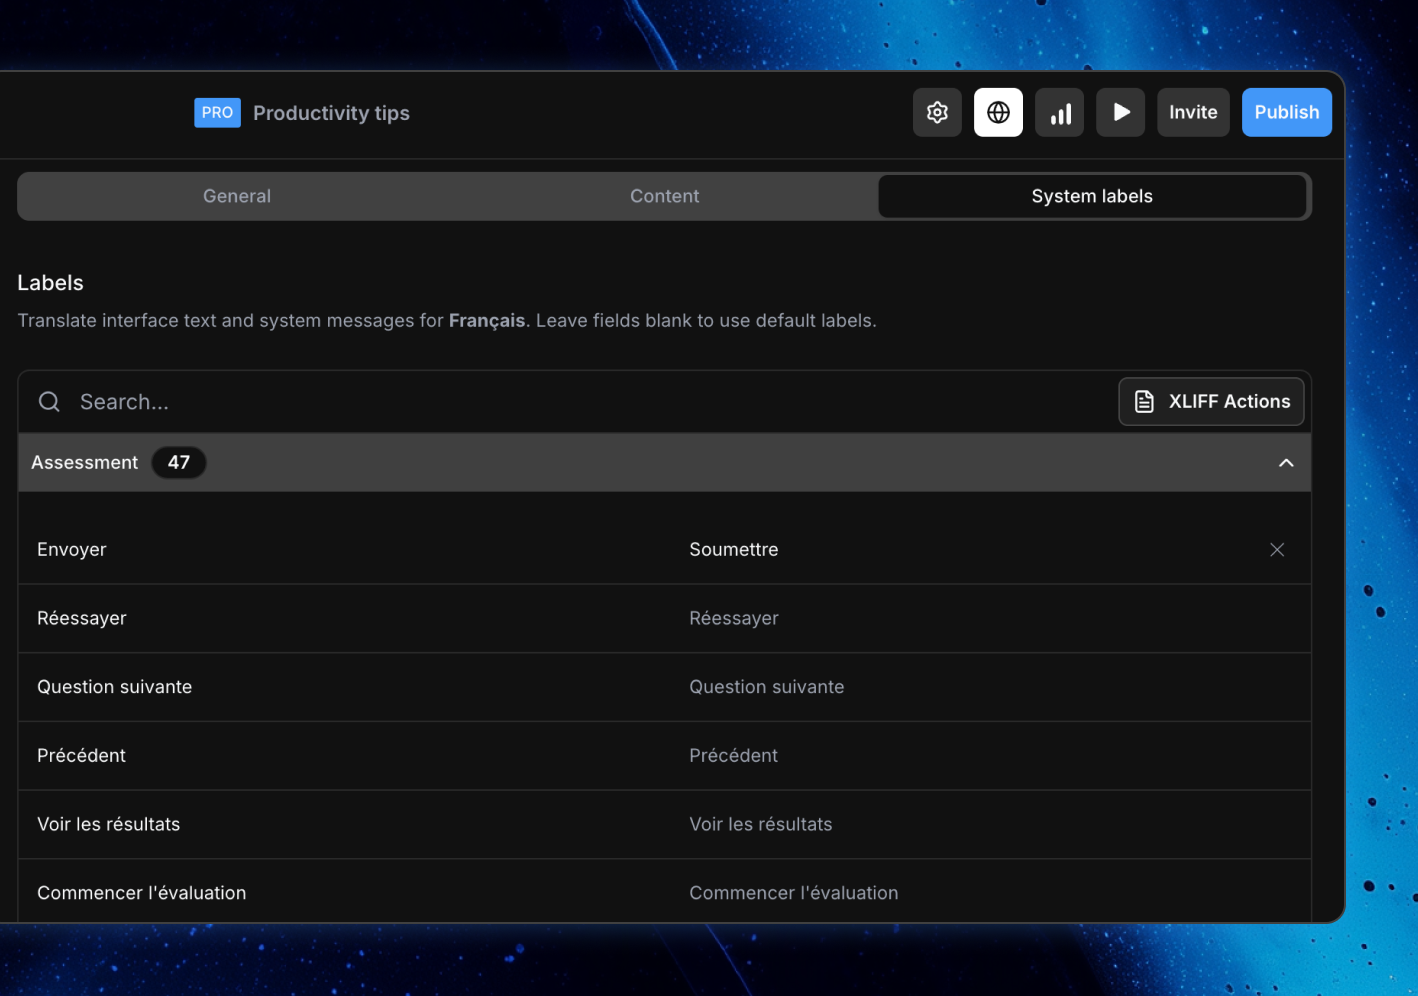The height and width of the screenshot is (996, 1418).
Task: Switch to the General tab
Action: pos(237,197)
